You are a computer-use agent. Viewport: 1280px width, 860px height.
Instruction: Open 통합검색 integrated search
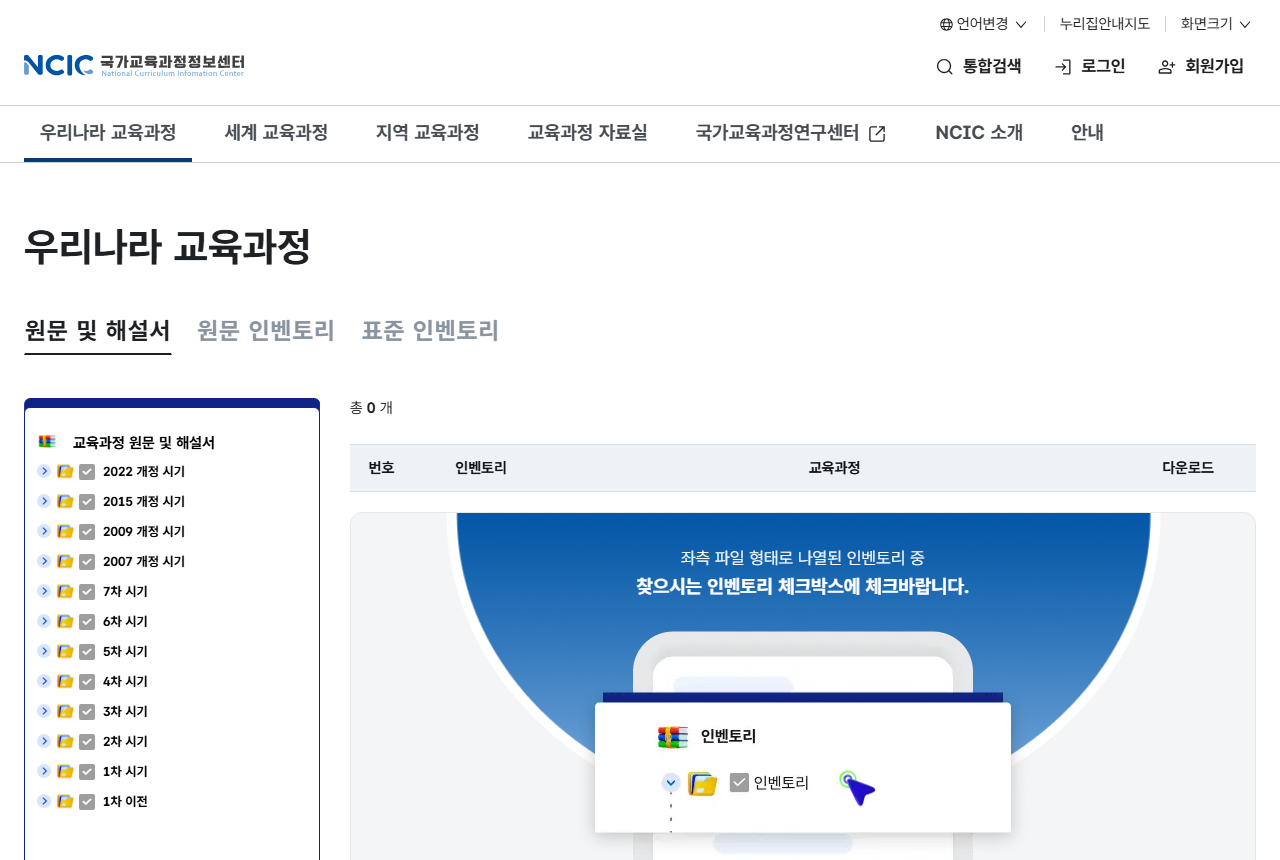[x=979, y=67]
